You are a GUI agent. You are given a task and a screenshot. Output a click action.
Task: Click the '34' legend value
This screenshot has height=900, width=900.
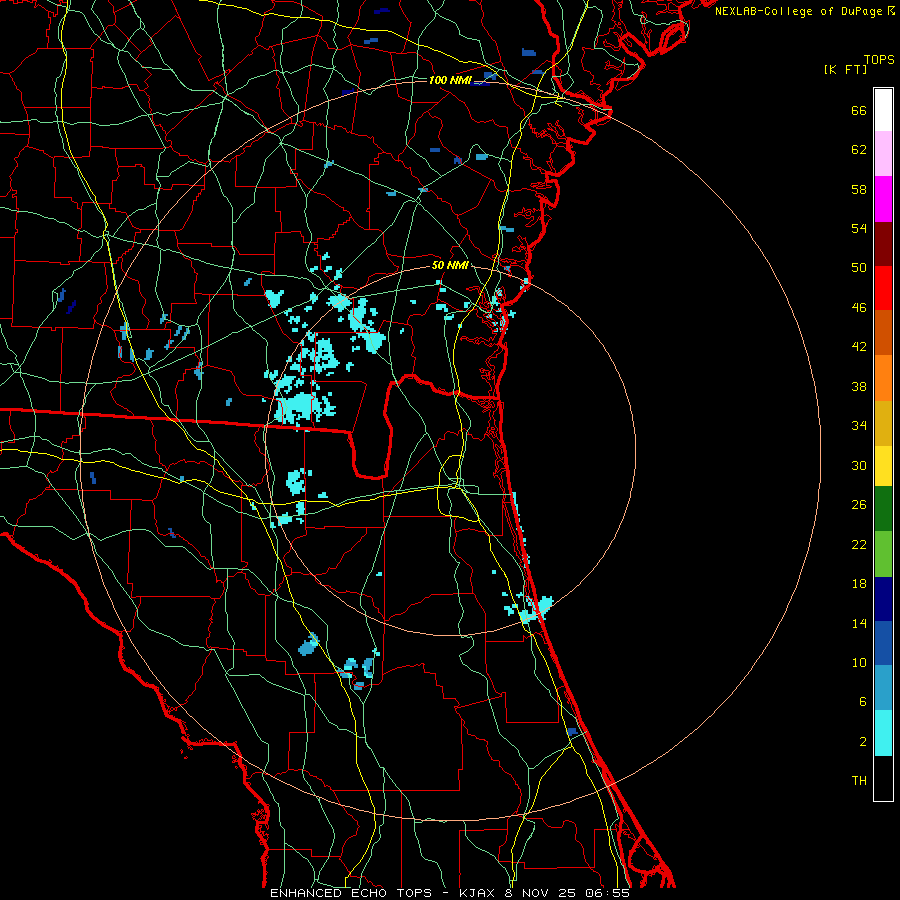(x=859, y=426)
